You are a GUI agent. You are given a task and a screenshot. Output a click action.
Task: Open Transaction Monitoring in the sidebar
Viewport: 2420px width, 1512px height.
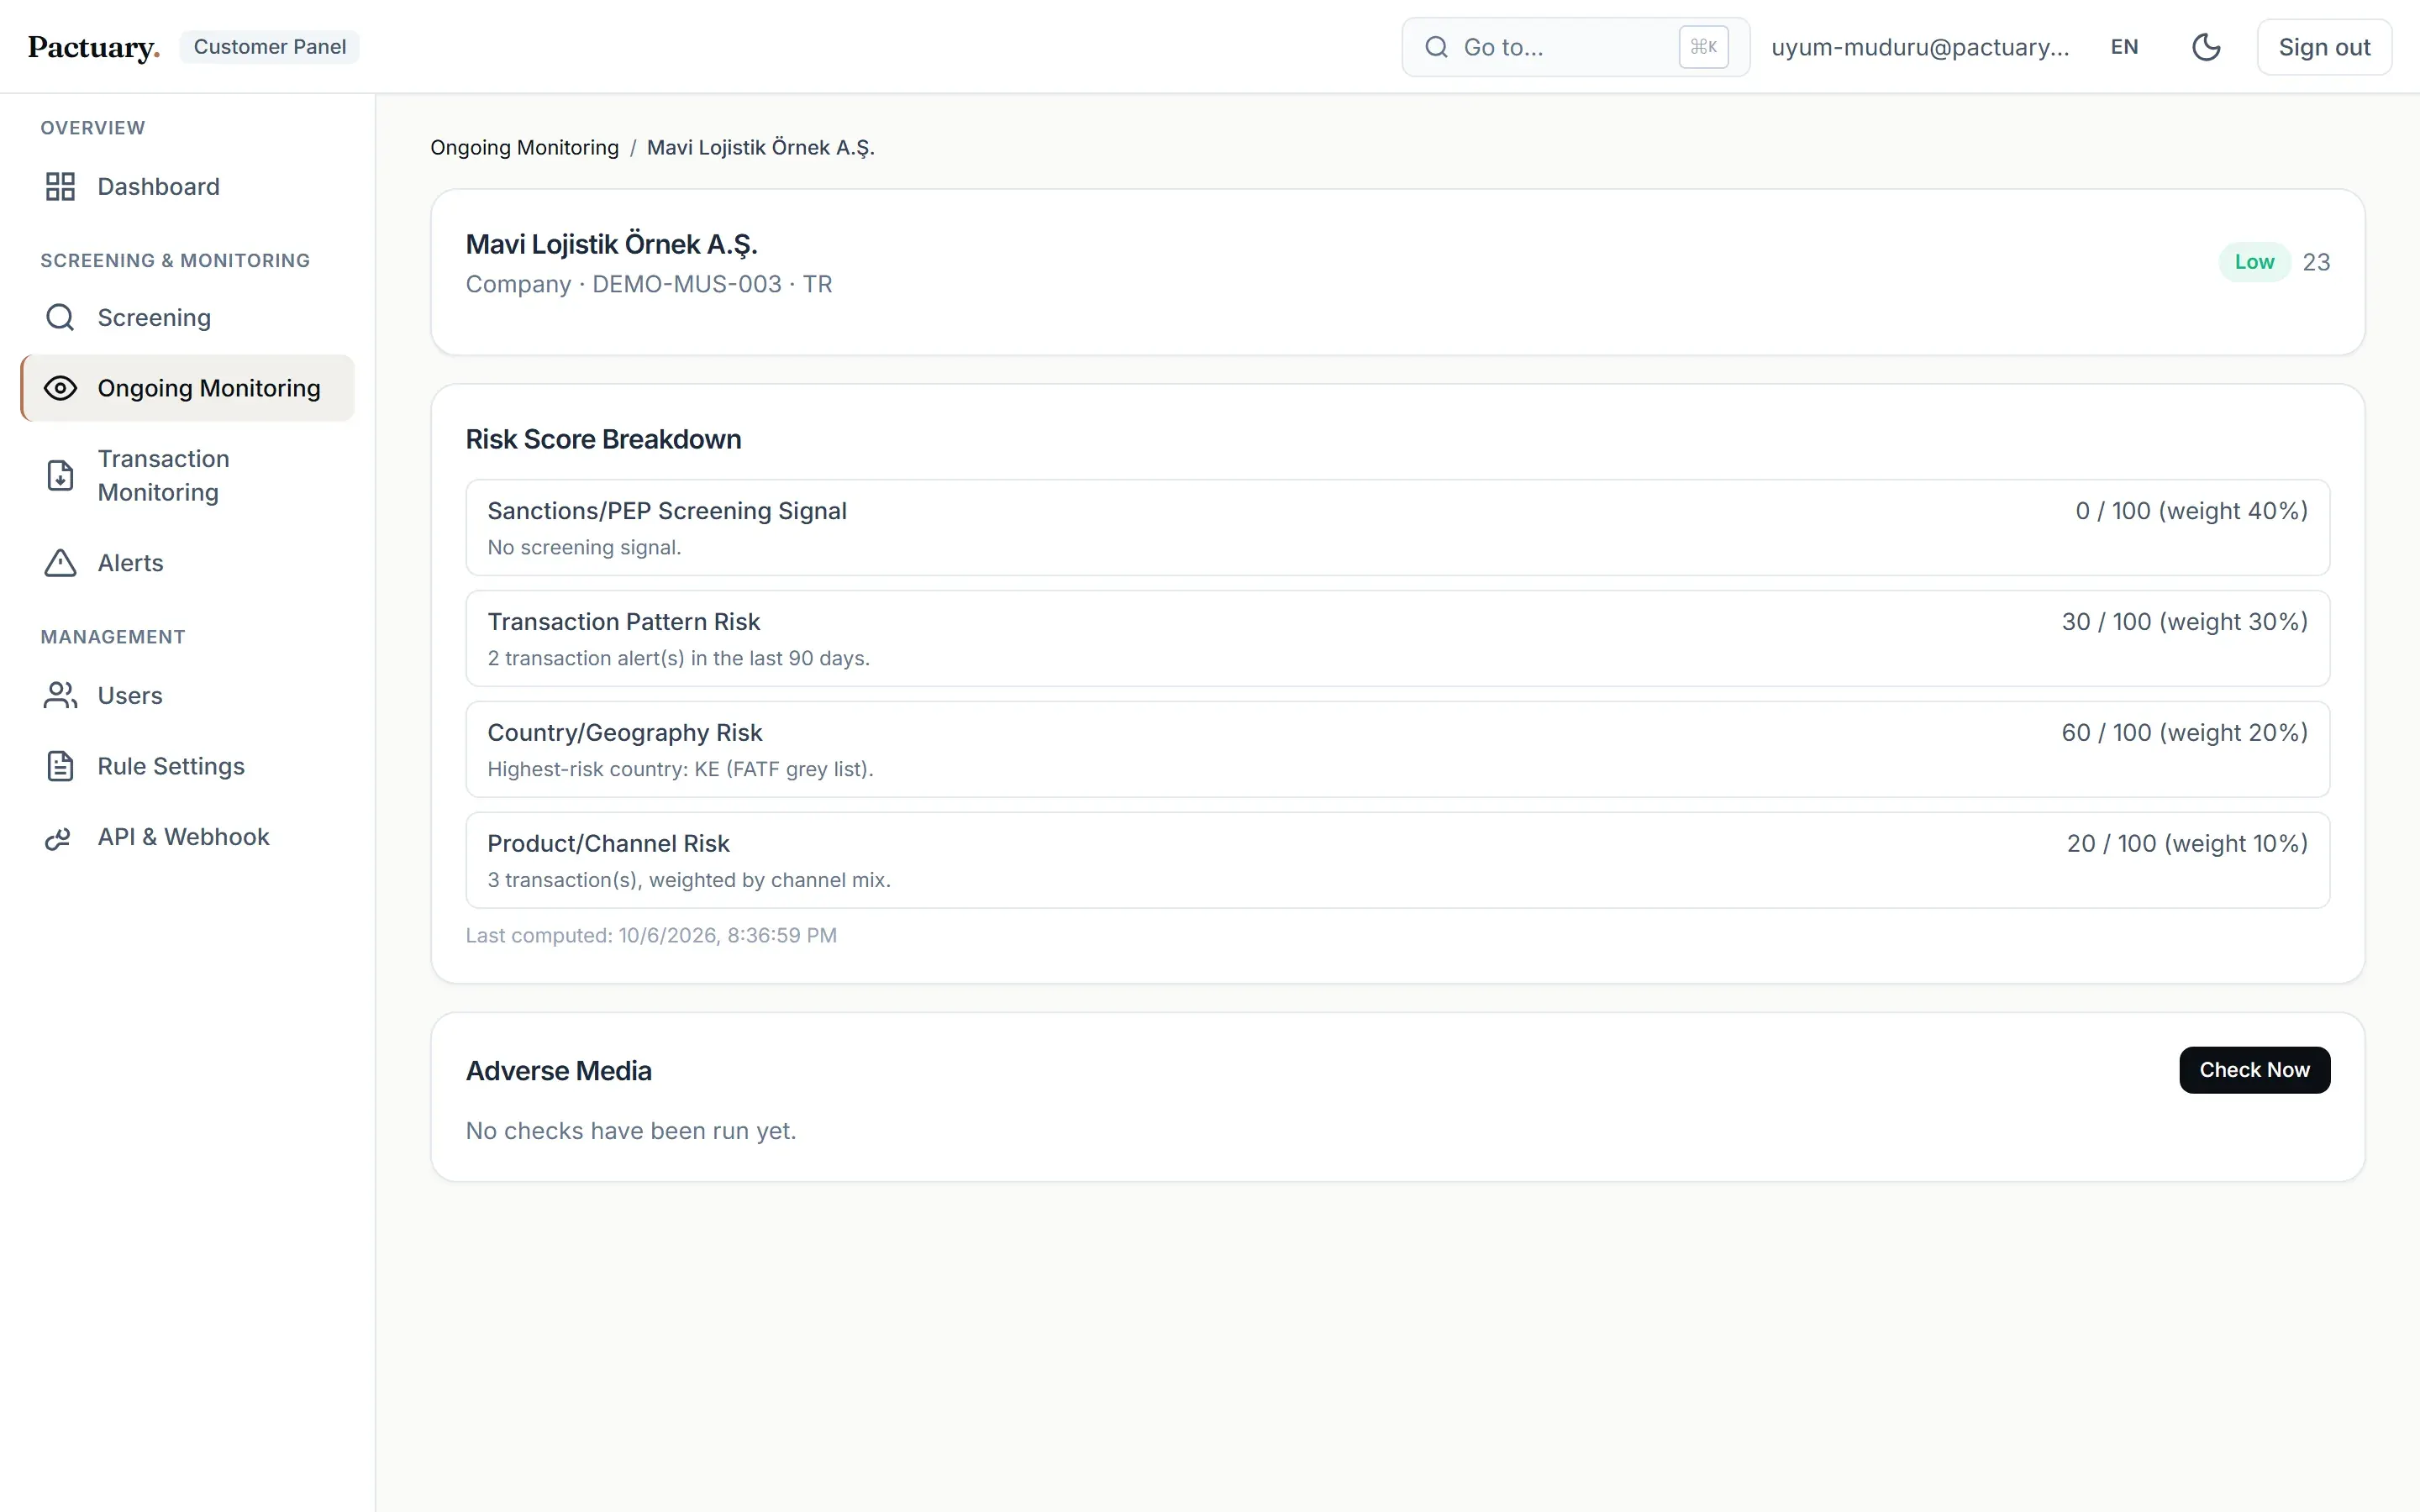[x=187, y=476]
